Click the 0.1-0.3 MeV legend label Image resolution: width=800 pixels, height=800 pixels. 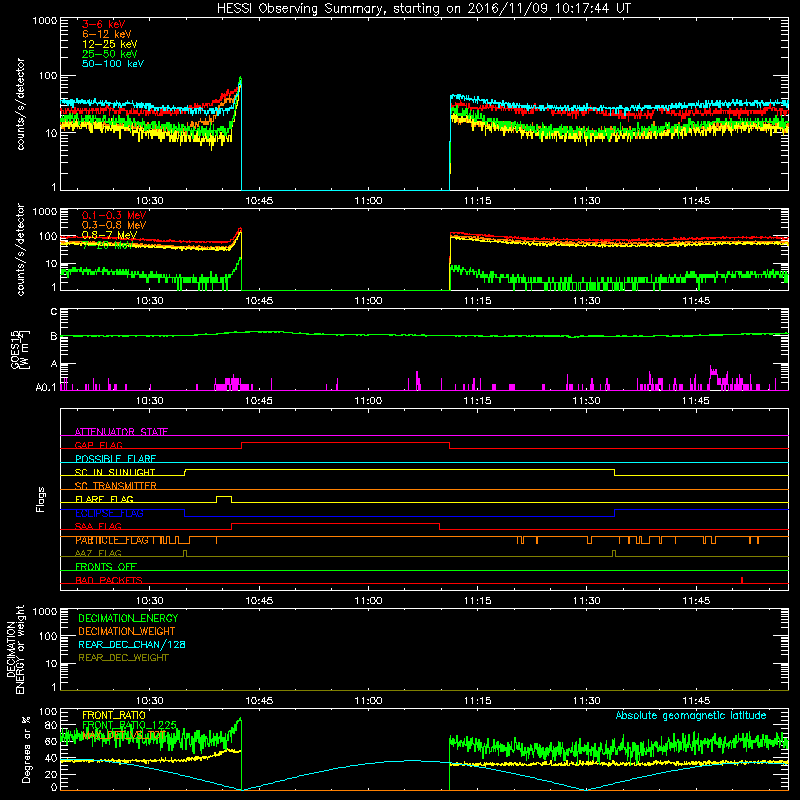114,215
